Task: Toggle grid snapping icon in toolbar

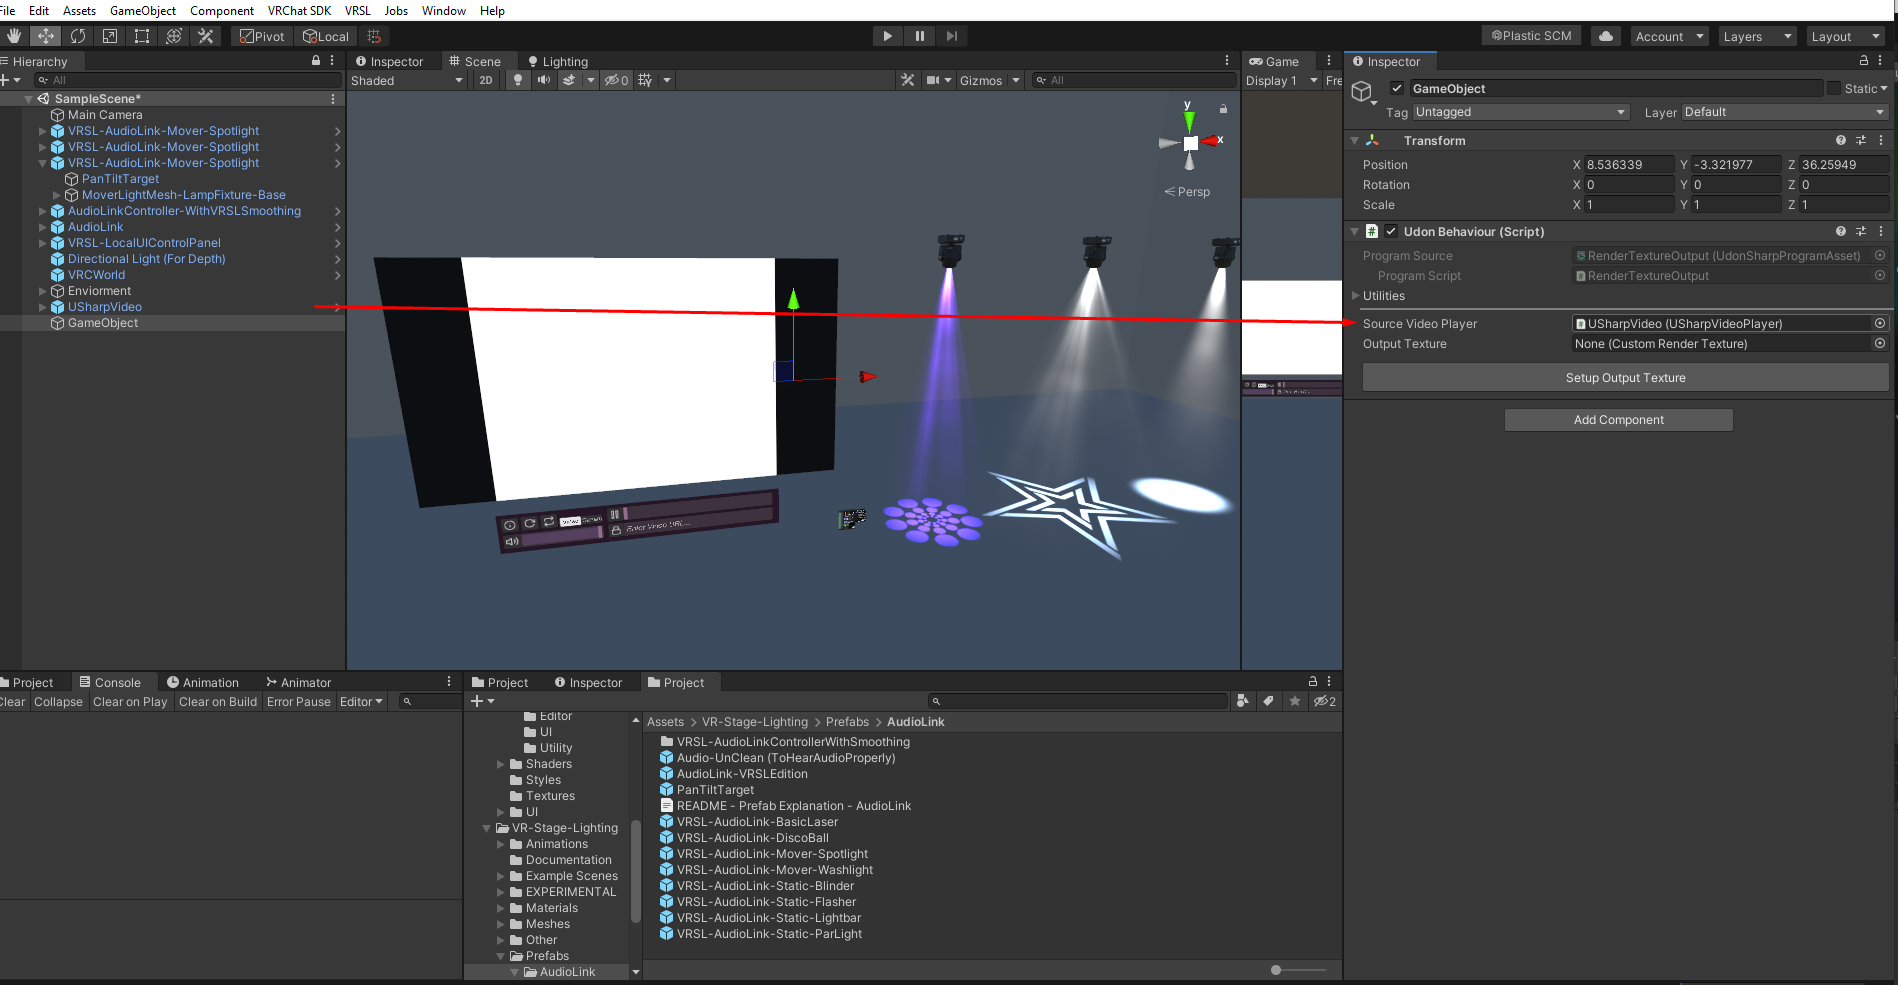Action: pyautogui.click(x=374, y=36)
